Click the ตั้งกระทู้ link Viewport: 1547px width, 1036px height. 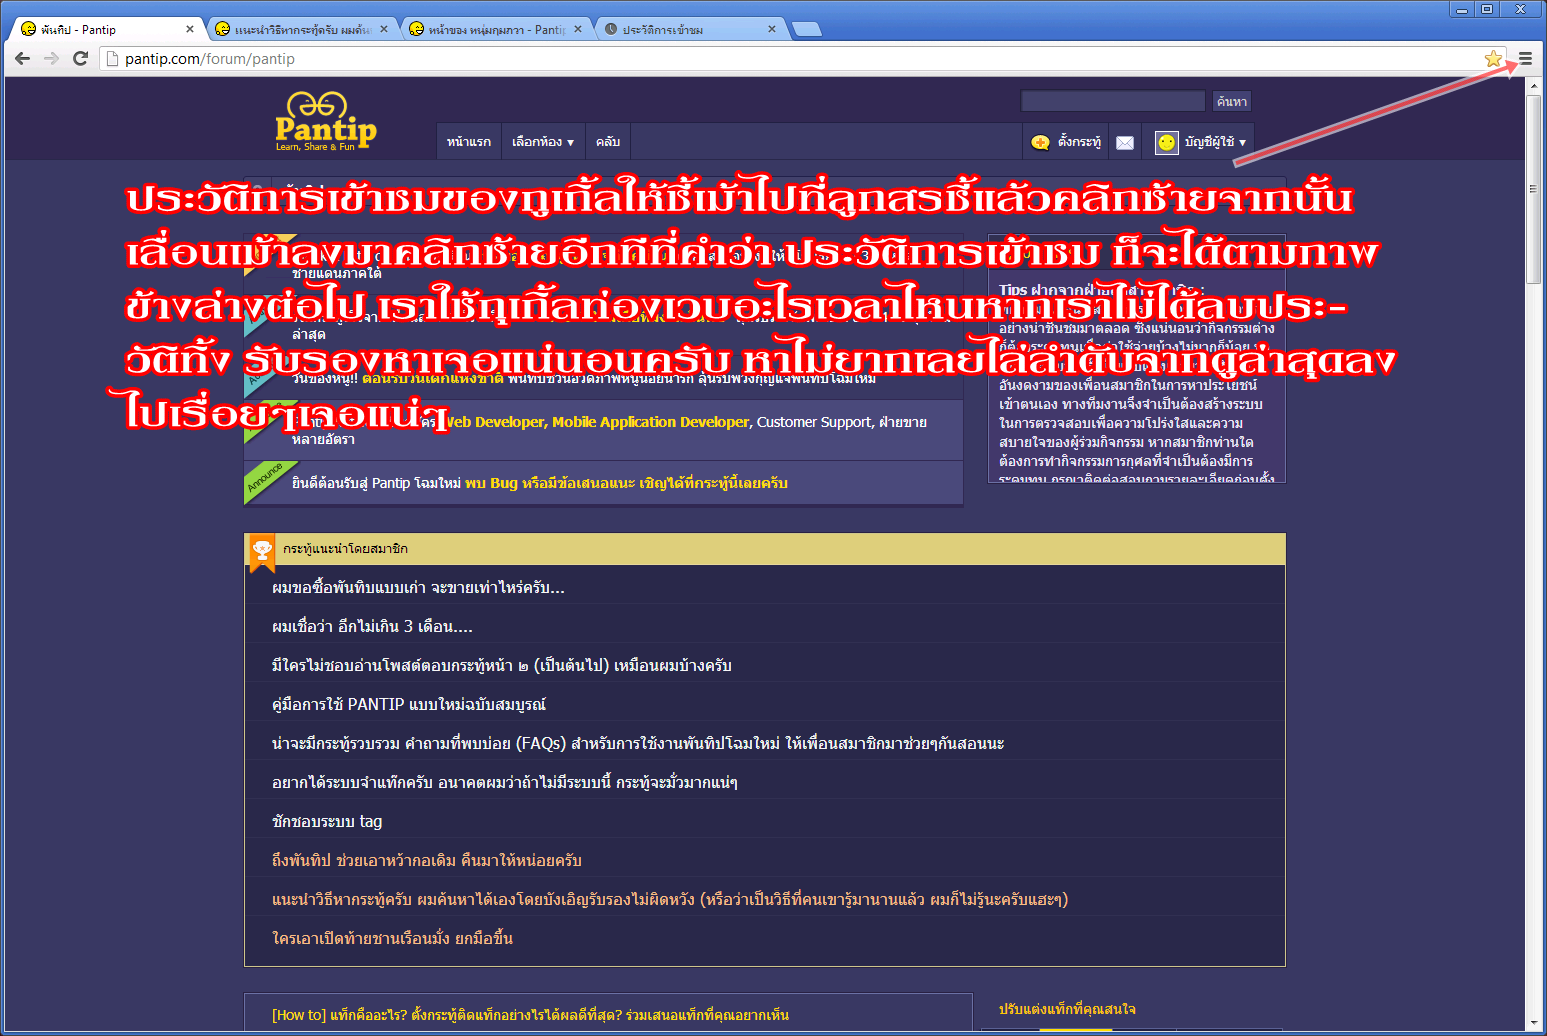tap(1079, 142)
